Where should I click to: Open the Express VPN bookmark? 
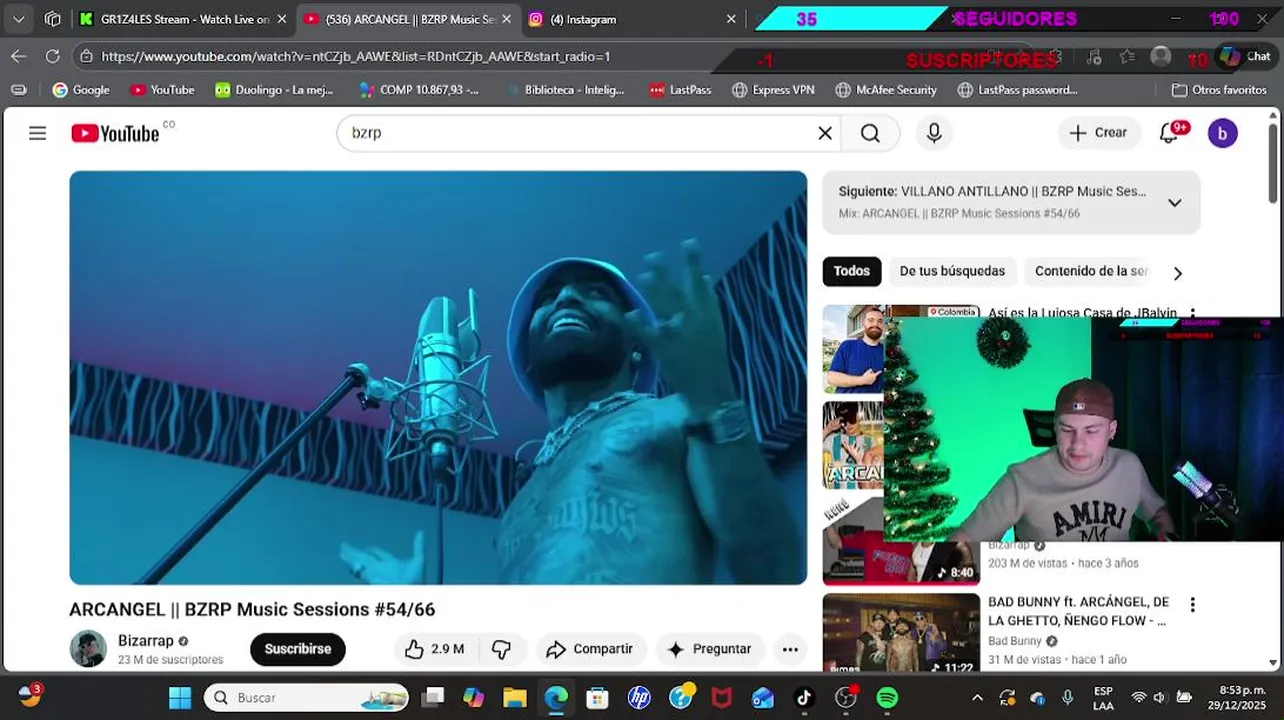[773, 90]
